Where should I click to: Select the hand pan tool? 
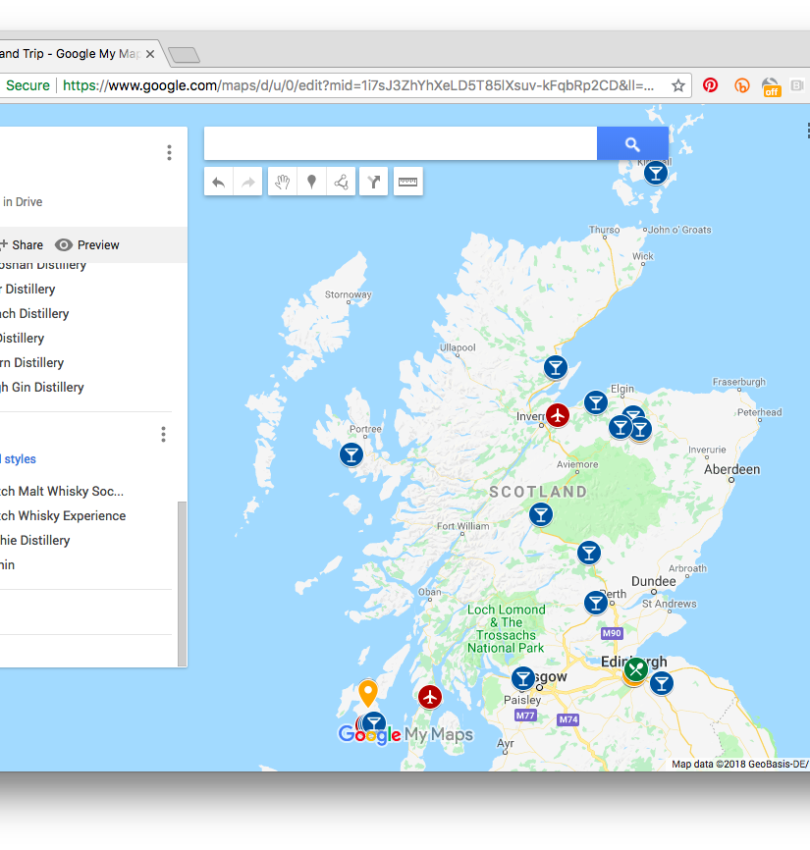[x=282, y=182]
